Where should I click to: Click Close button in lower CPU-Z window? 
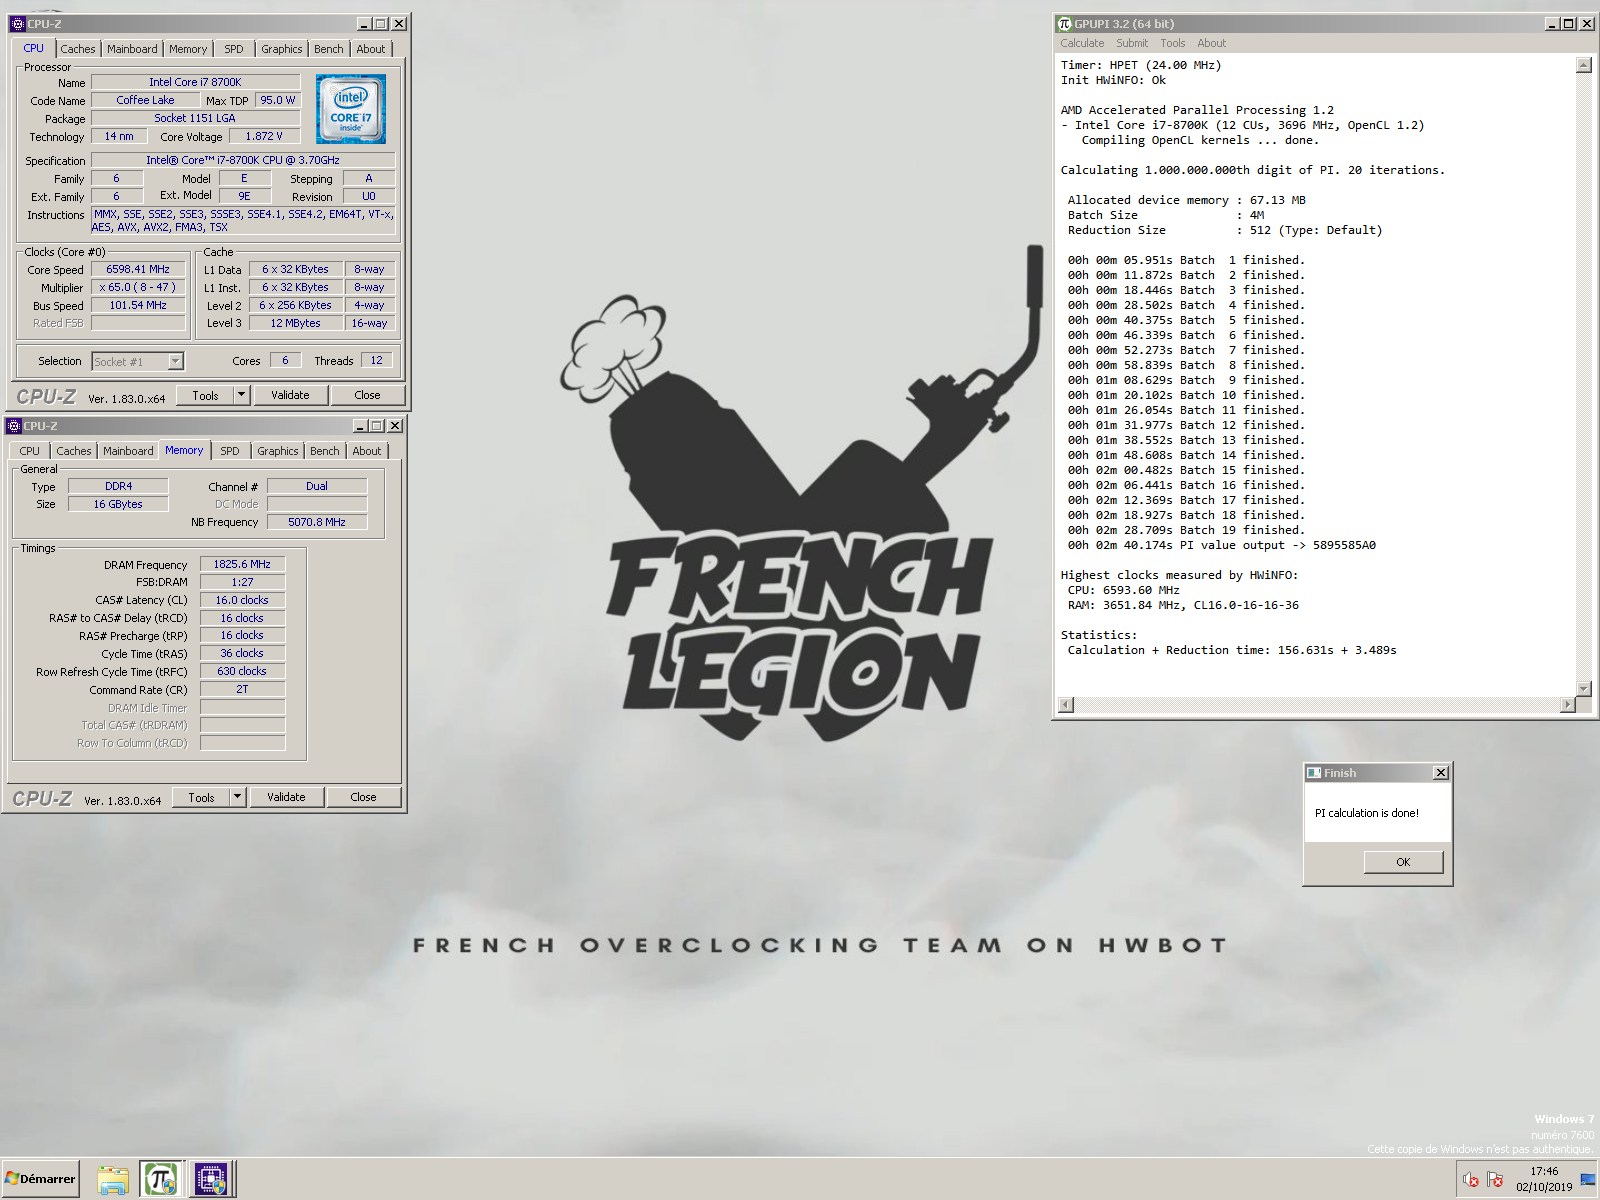tap(363, 797)
